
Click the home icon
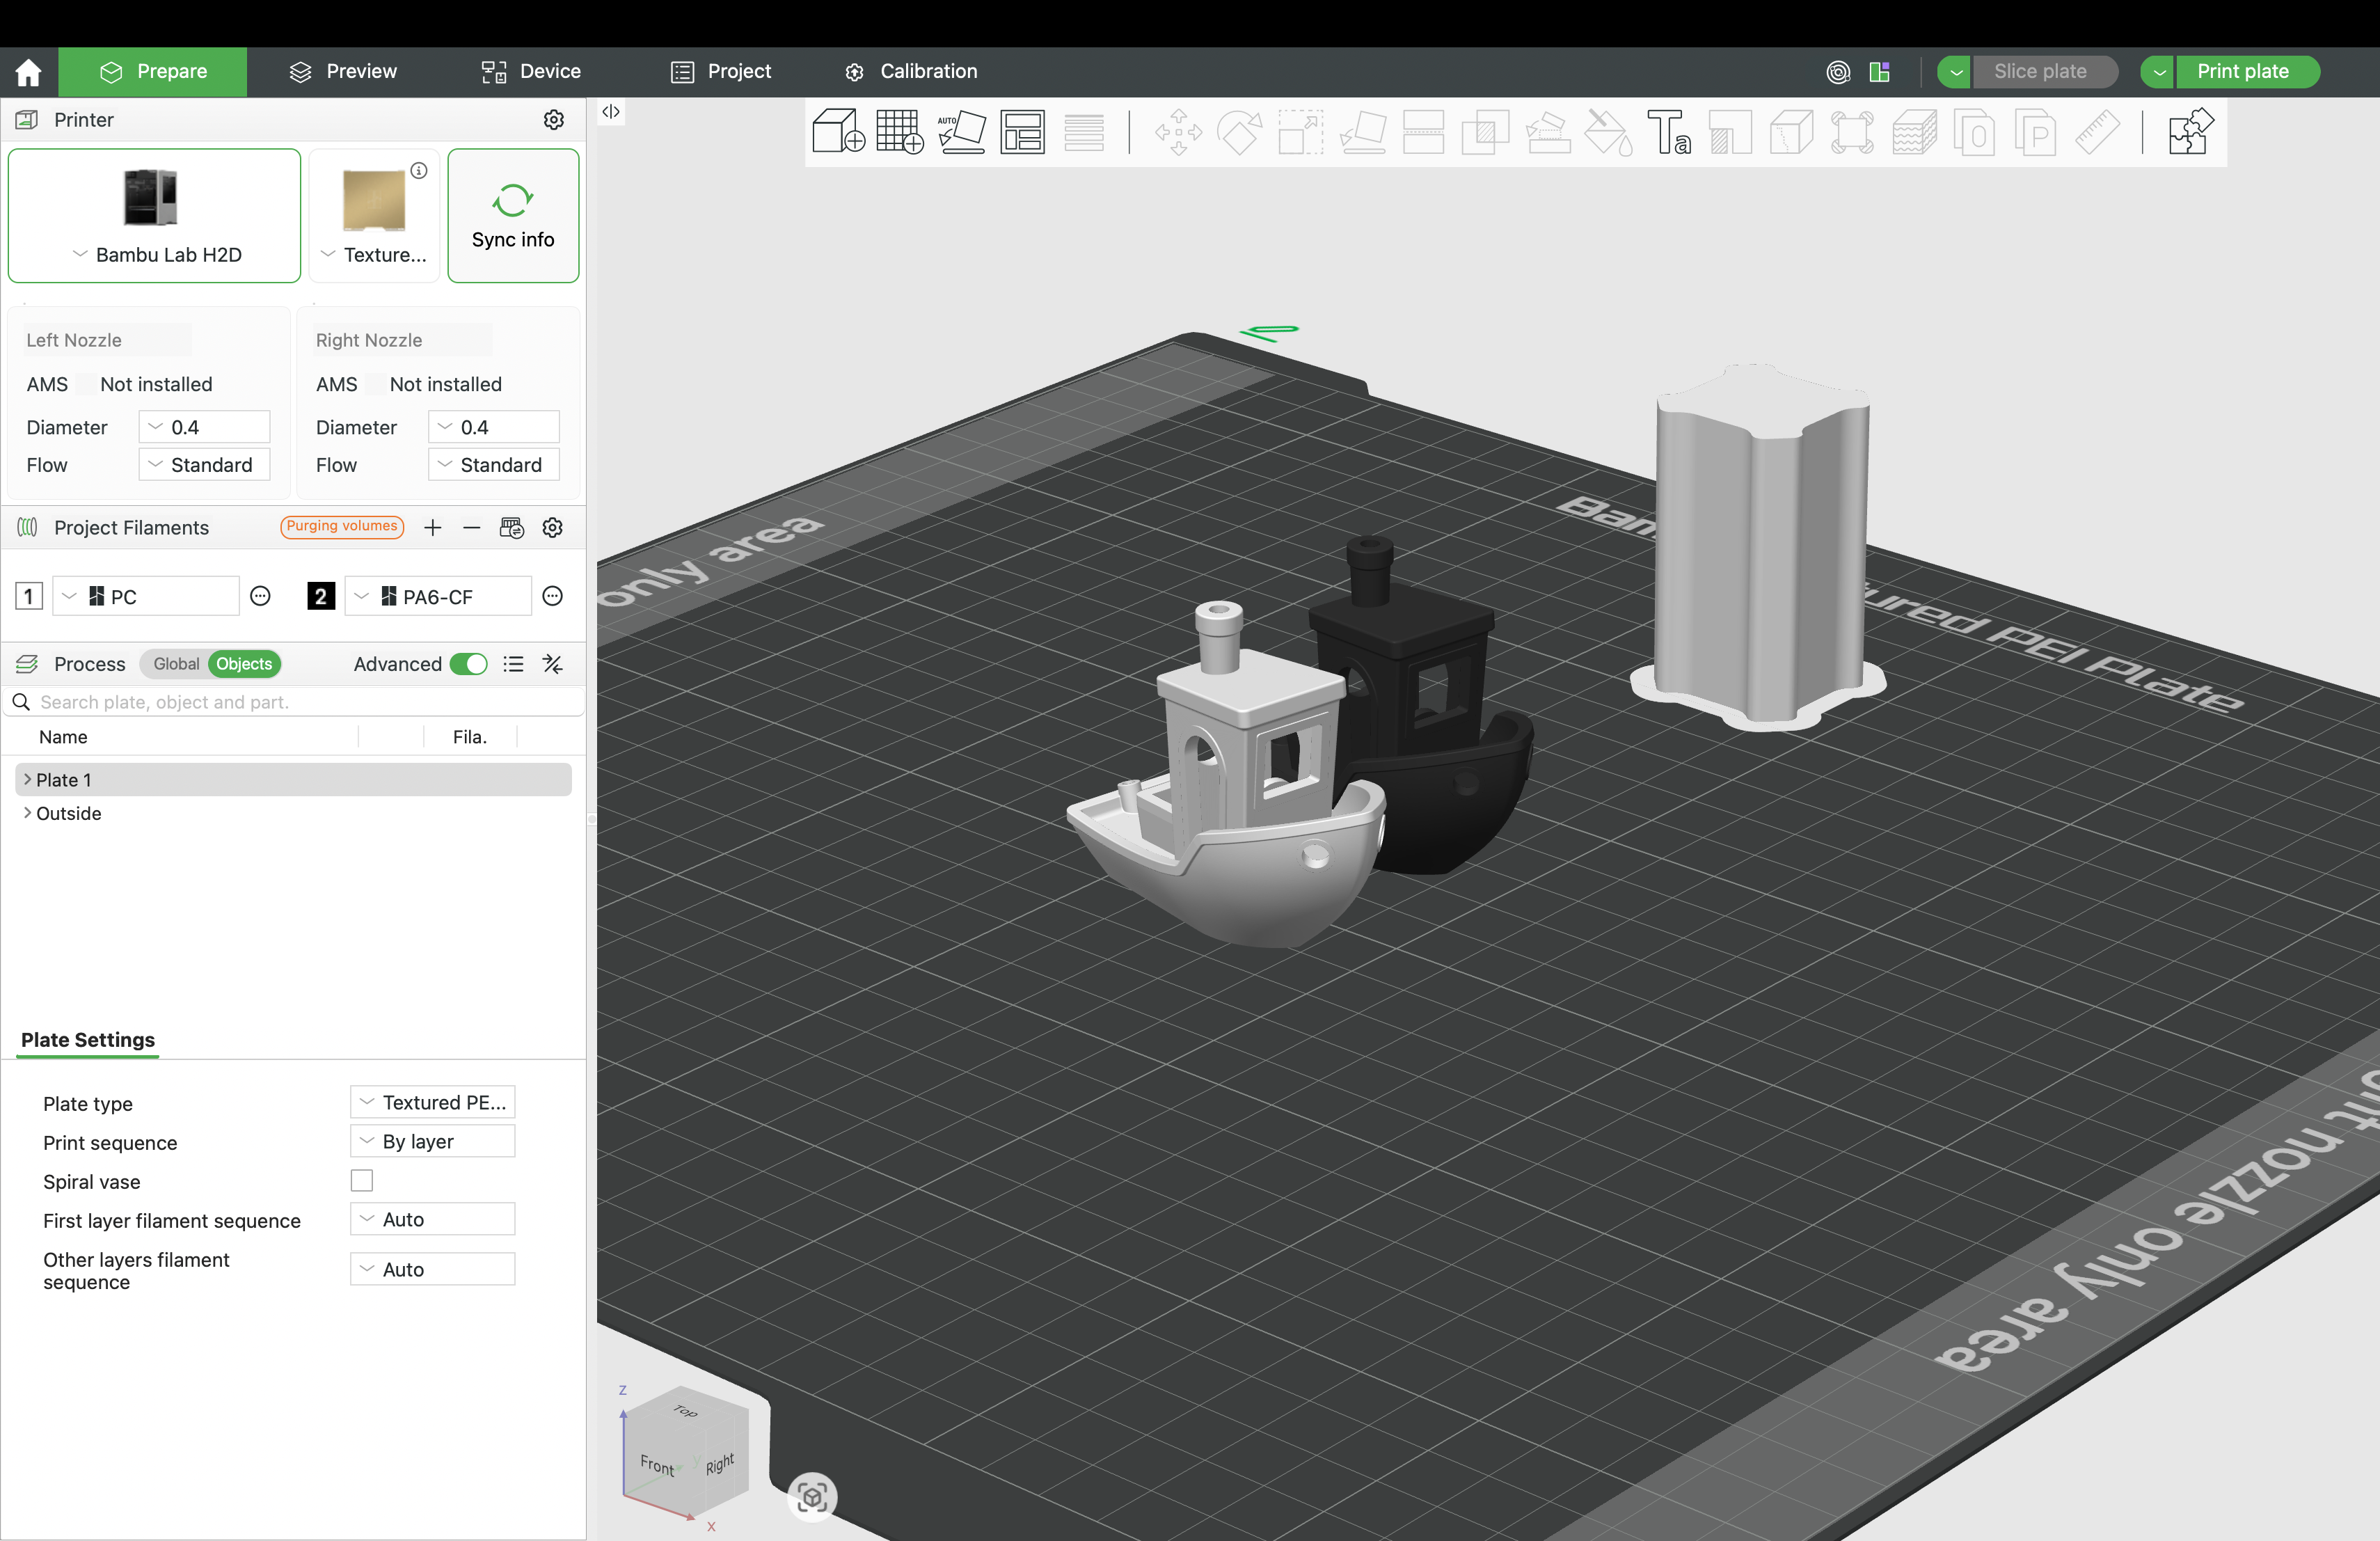28,72
